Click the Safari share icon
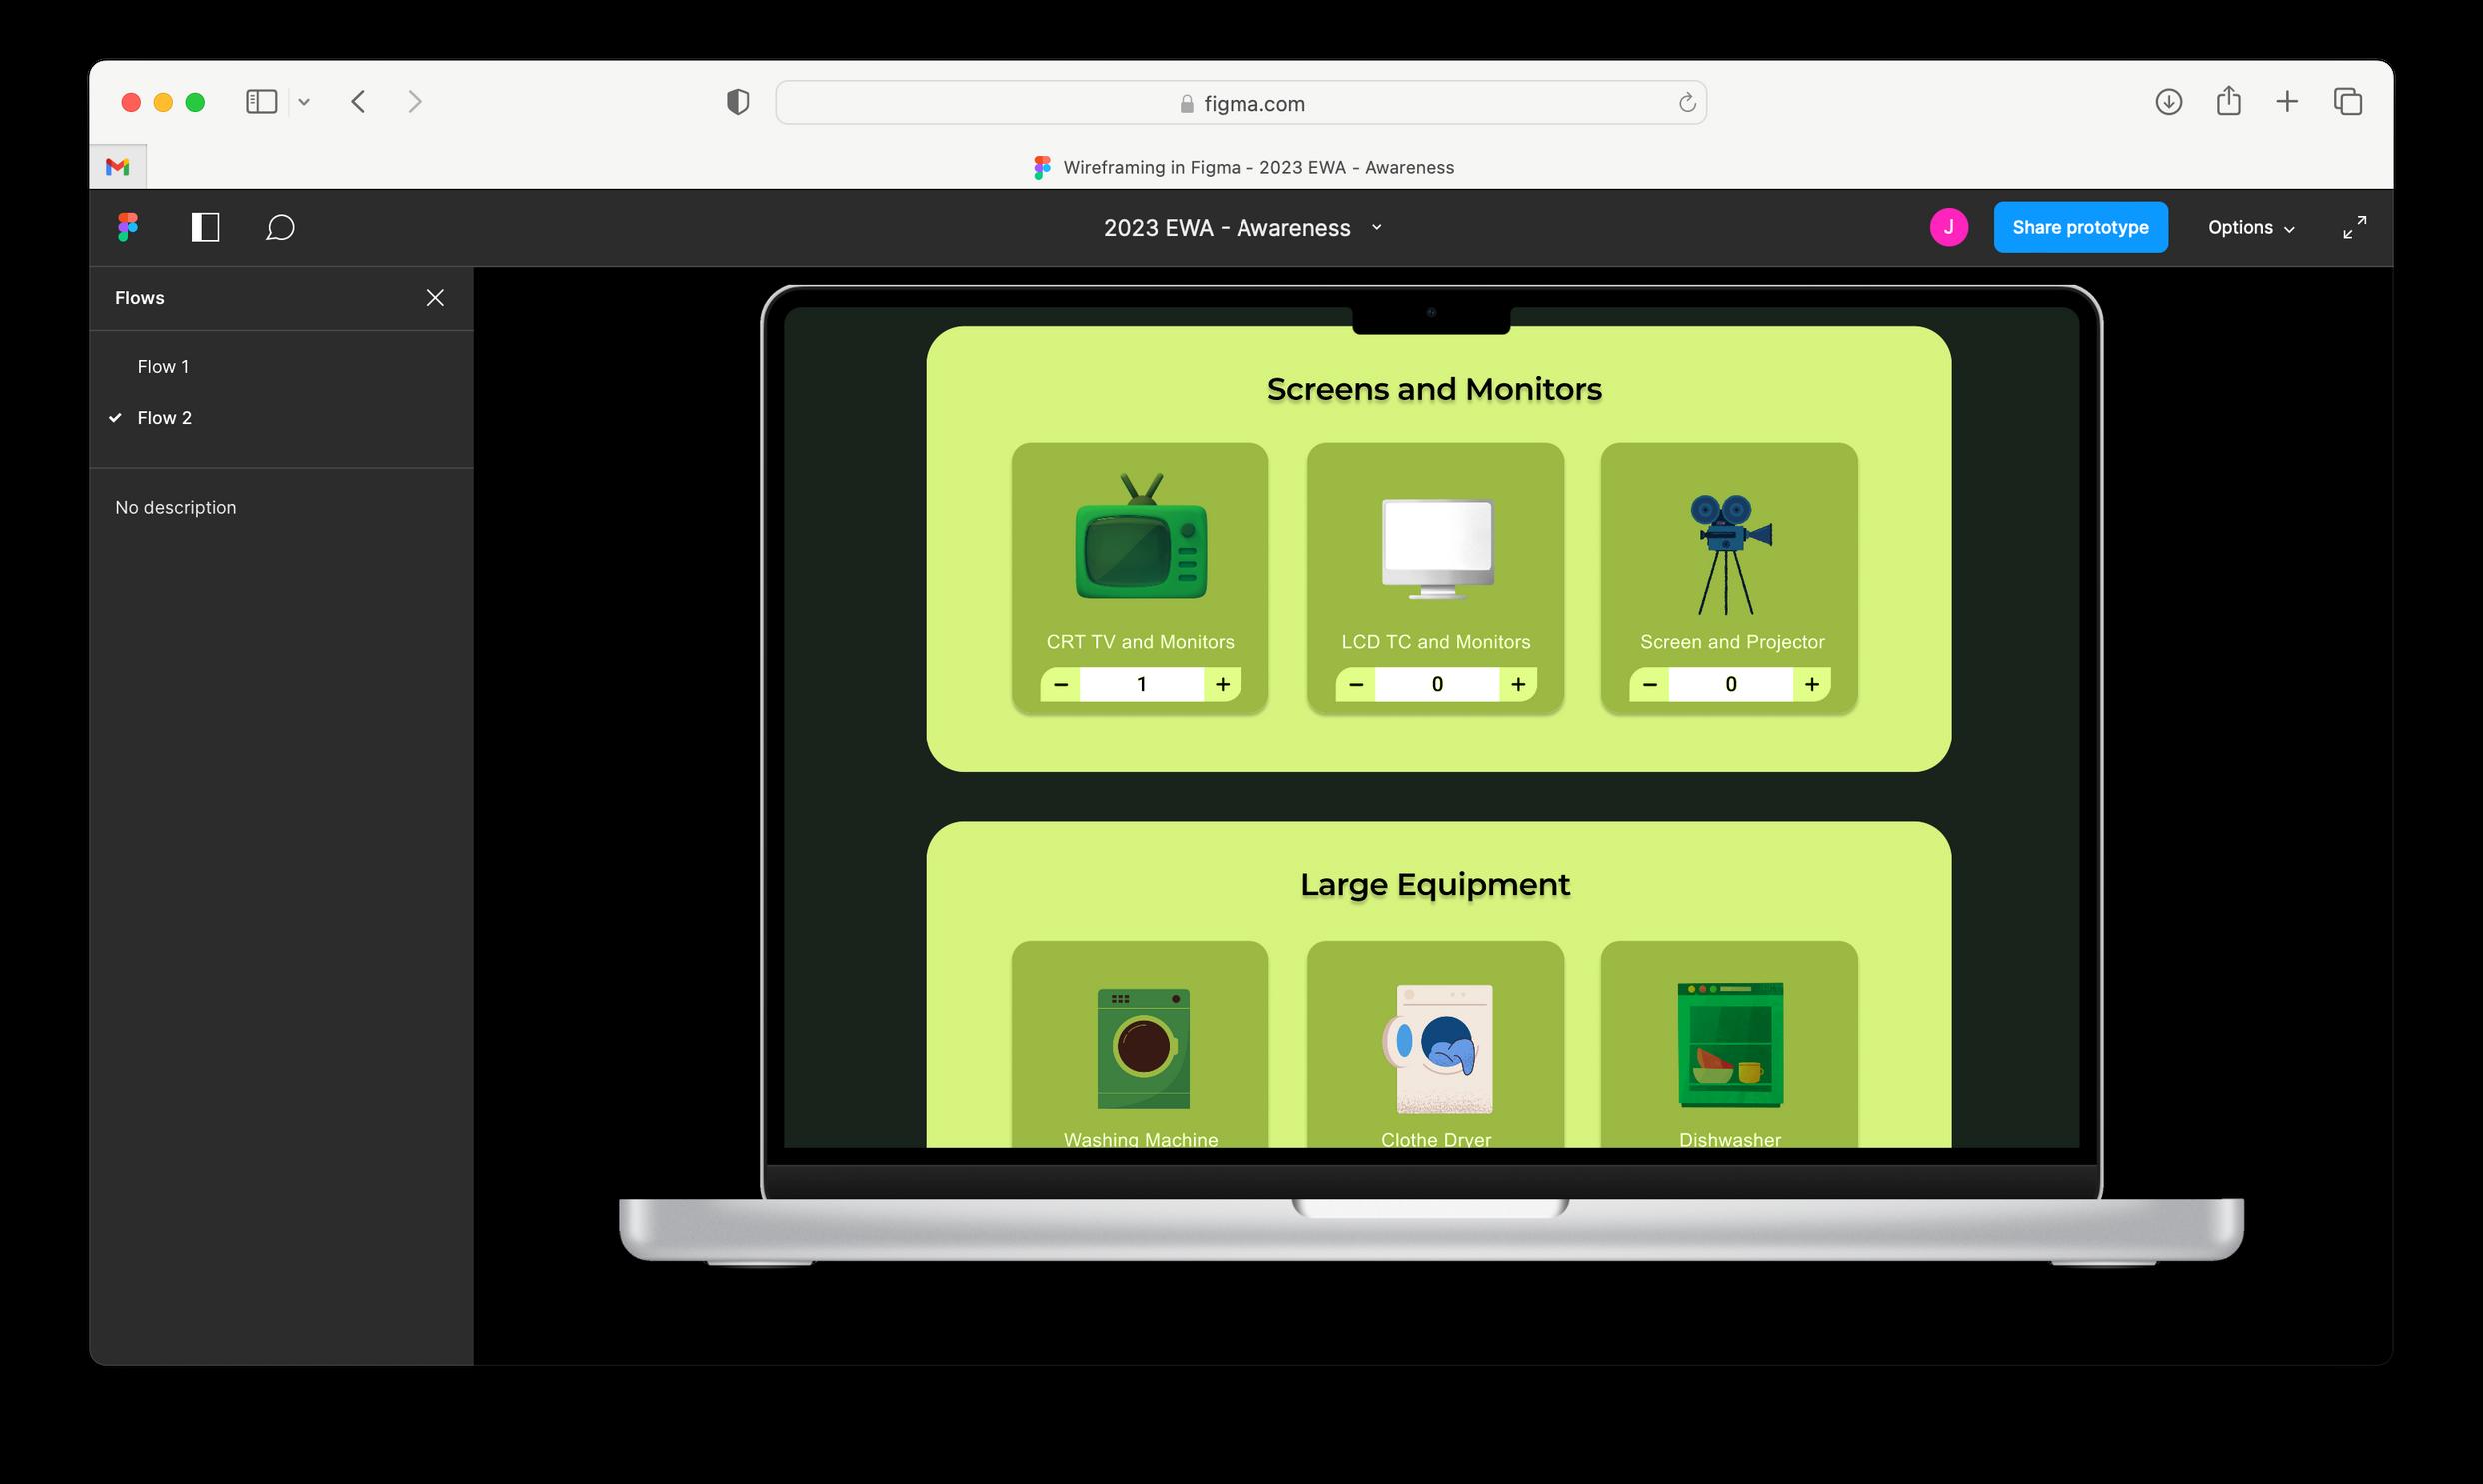The width and height of the screenshot is (2483, 1484). pos(2228,102)
